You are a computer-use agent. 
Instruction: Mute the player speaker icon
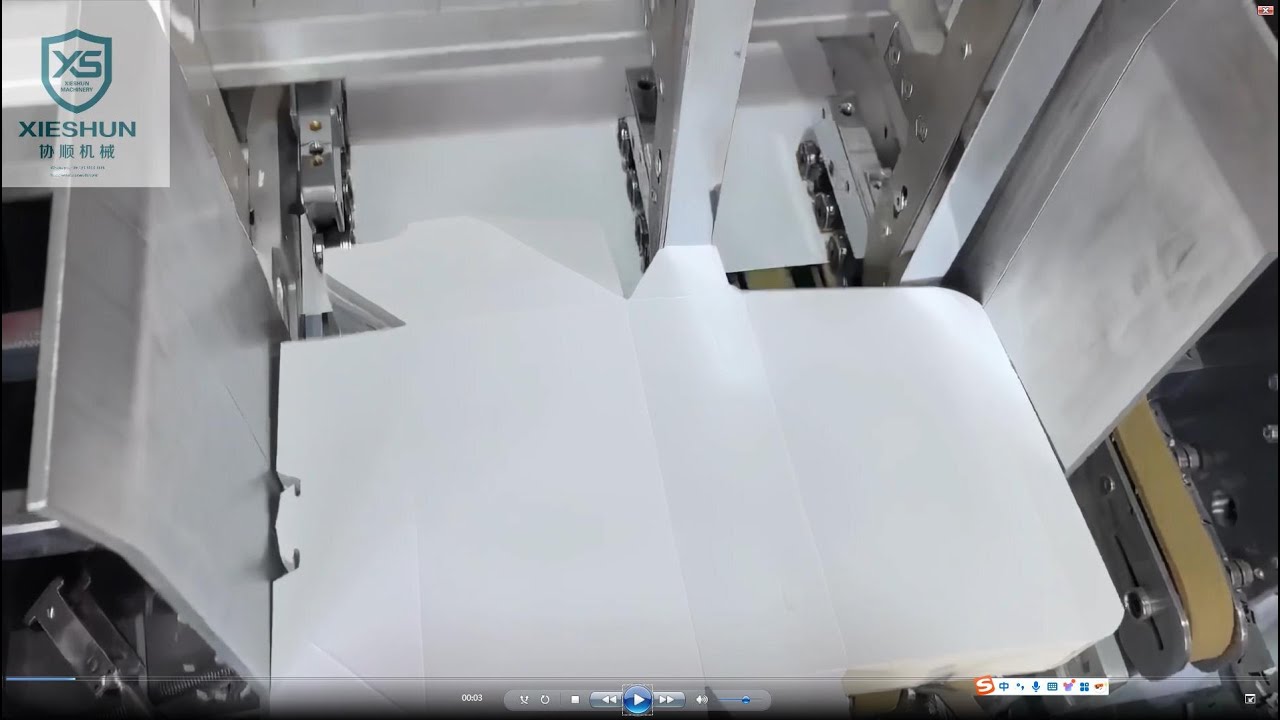[x=702, y=700]
